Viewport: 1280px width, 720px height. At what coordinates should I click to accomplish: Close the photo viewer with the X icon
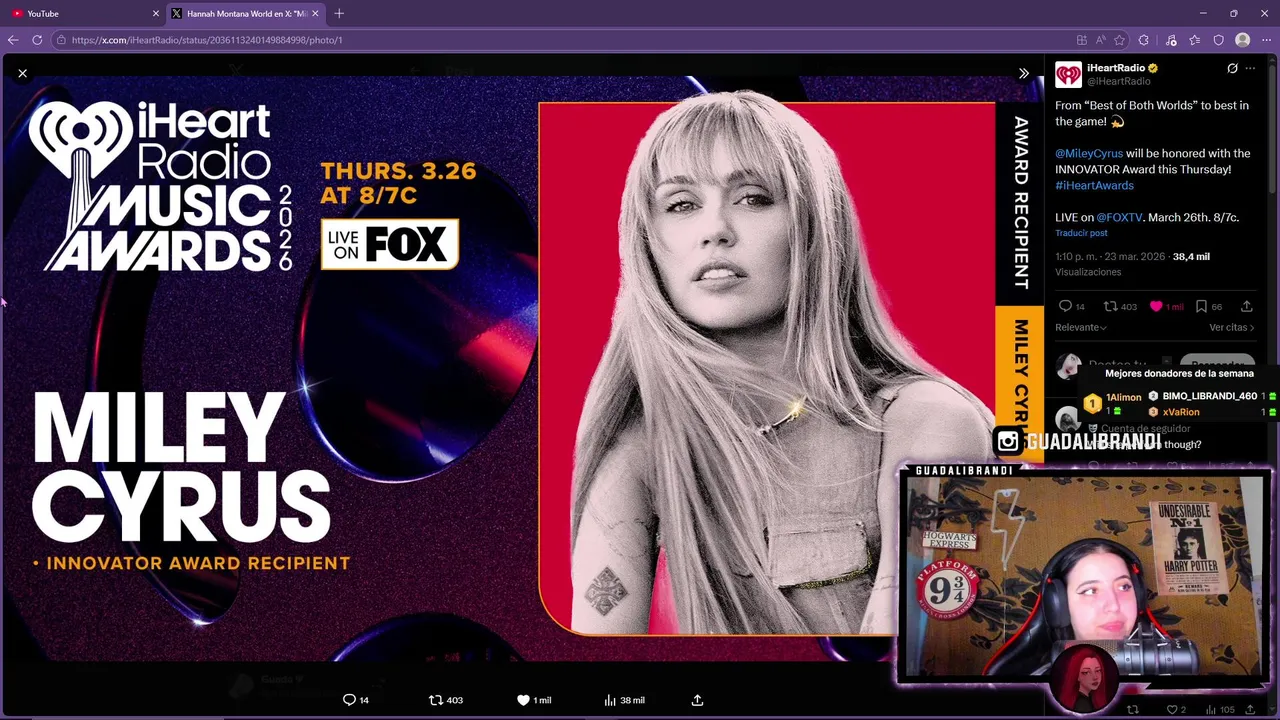coord(22,73)
